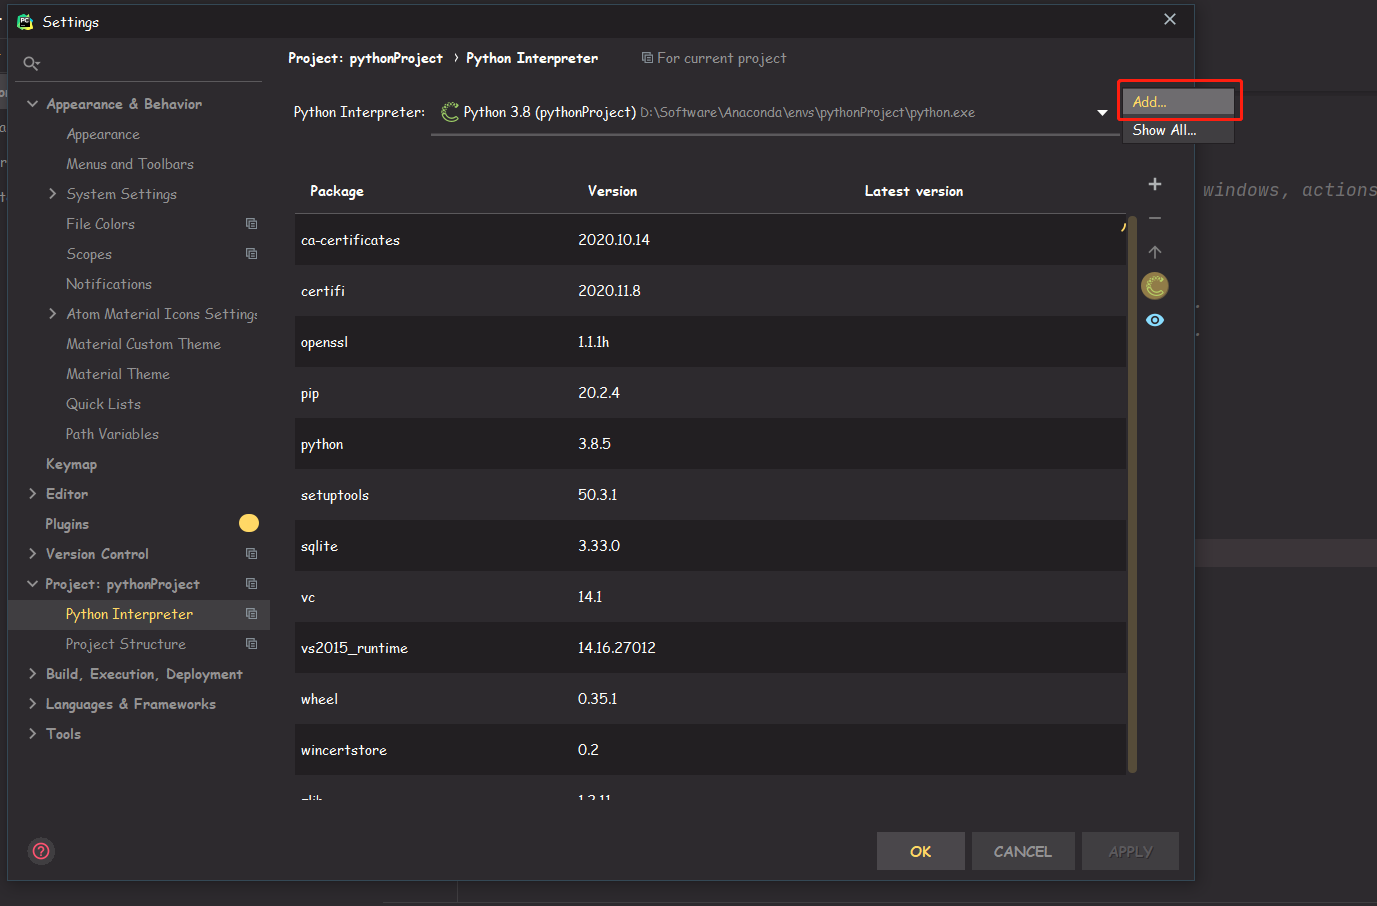Expand Atom Material Icons Settings node

53,314
